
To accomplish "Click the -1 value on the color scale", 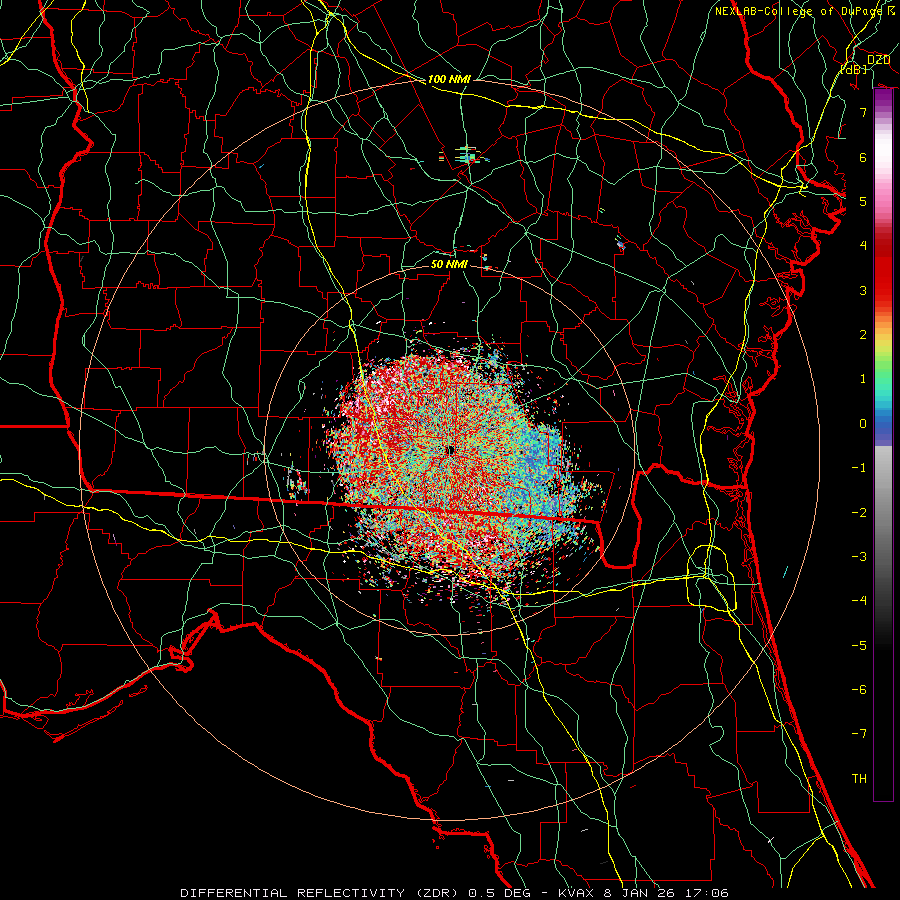I will (x=859, y=468).
